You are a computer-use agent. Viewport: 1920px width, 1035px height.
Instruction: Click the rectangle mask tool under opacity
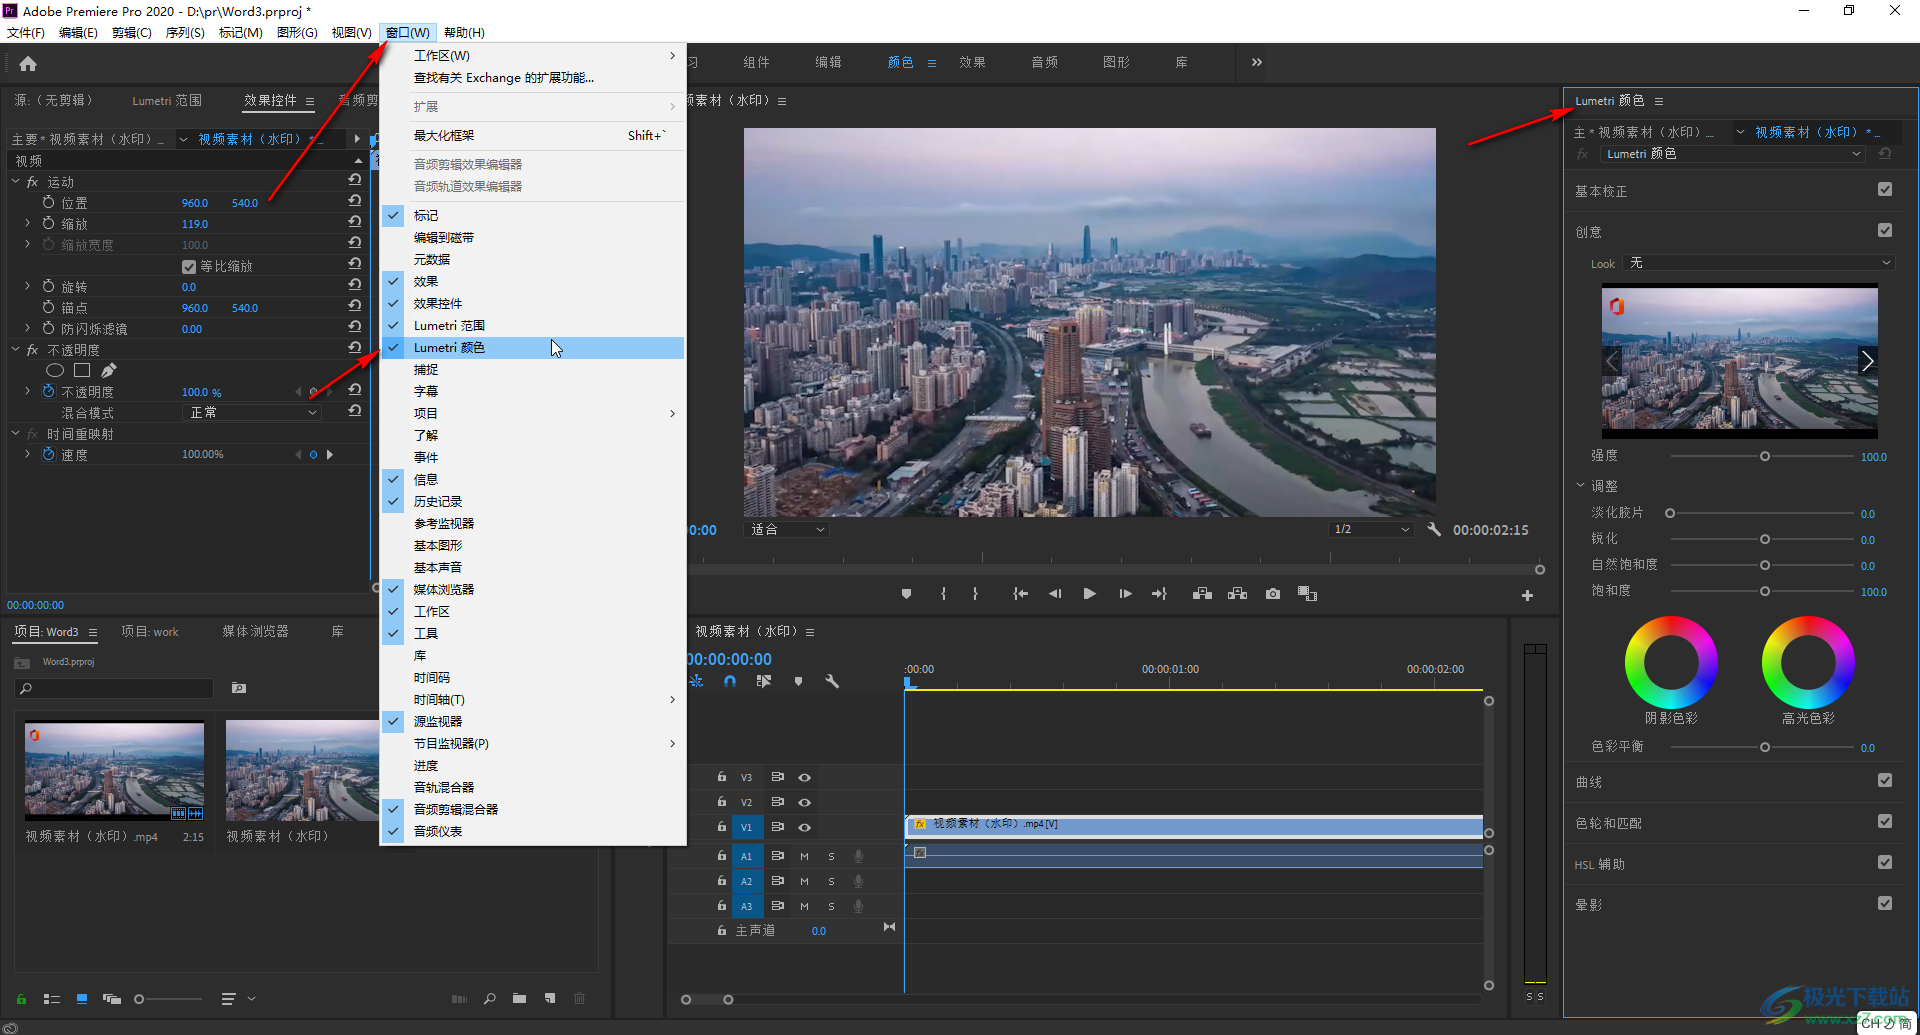(x=82, y=370)
